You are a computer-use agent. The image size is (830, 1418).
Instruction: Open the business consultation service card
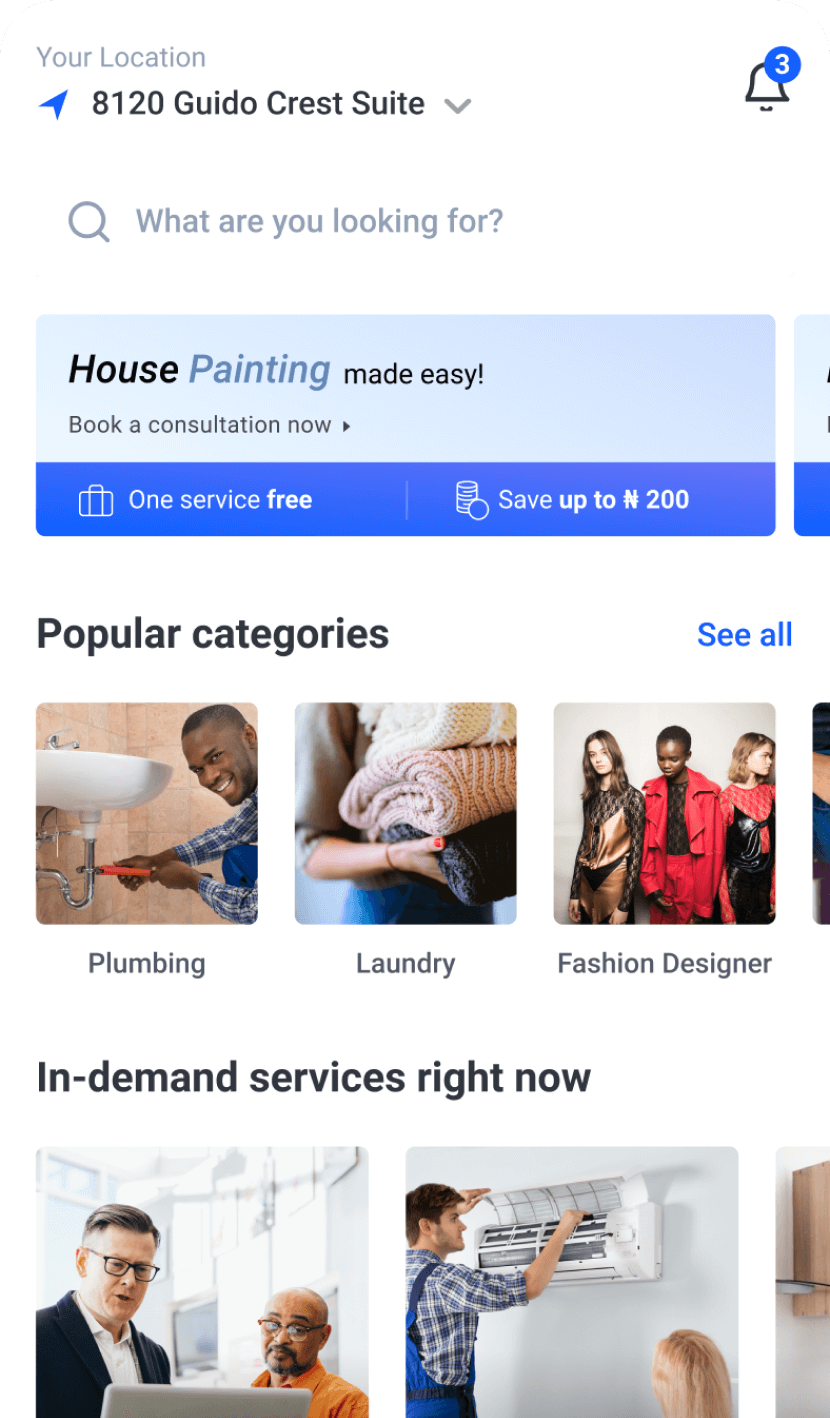click(203, 1282)
